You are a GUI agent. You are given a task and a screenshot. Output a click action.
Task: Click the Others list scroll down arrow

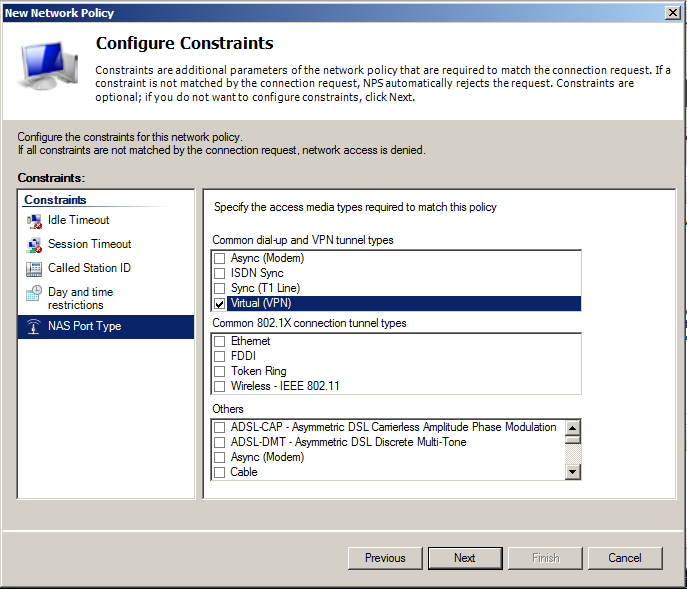[x=573, y=472]
